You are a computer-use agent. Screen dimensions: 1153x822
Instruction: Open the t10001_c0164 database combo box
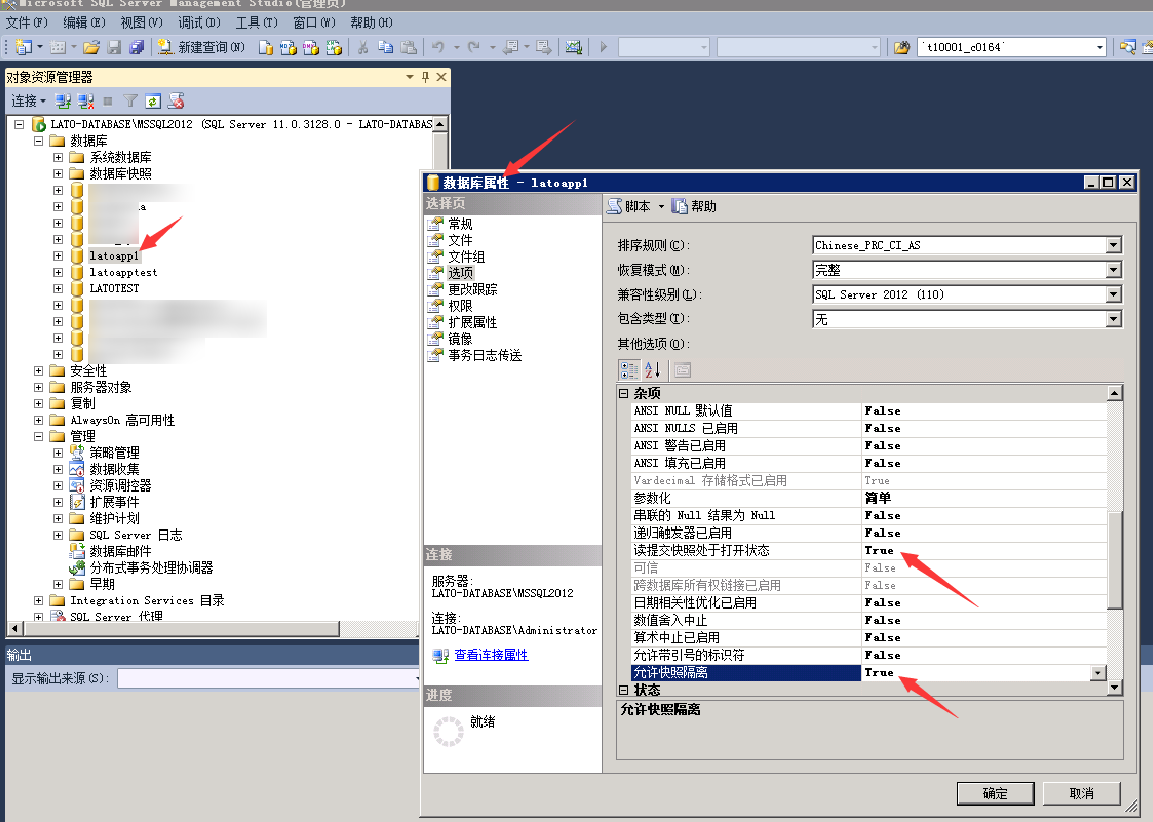point(1013,47)
